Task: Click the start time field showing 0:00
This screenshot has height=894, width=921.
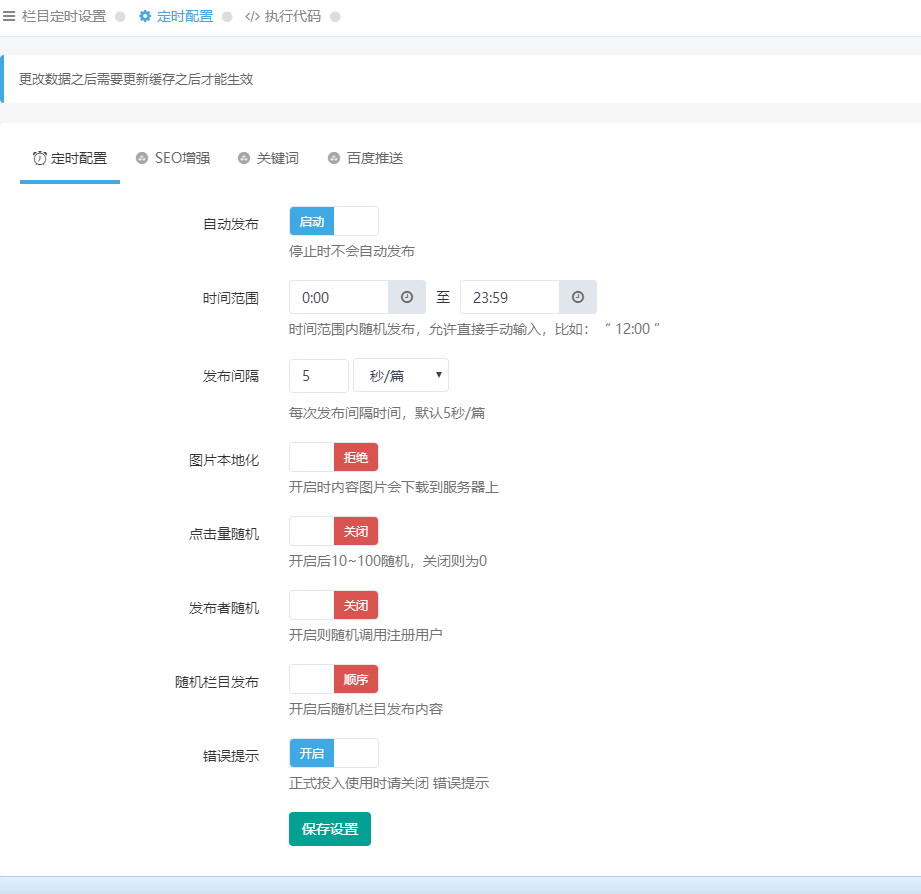Action: pyautogui.click(x=339, y=297)
